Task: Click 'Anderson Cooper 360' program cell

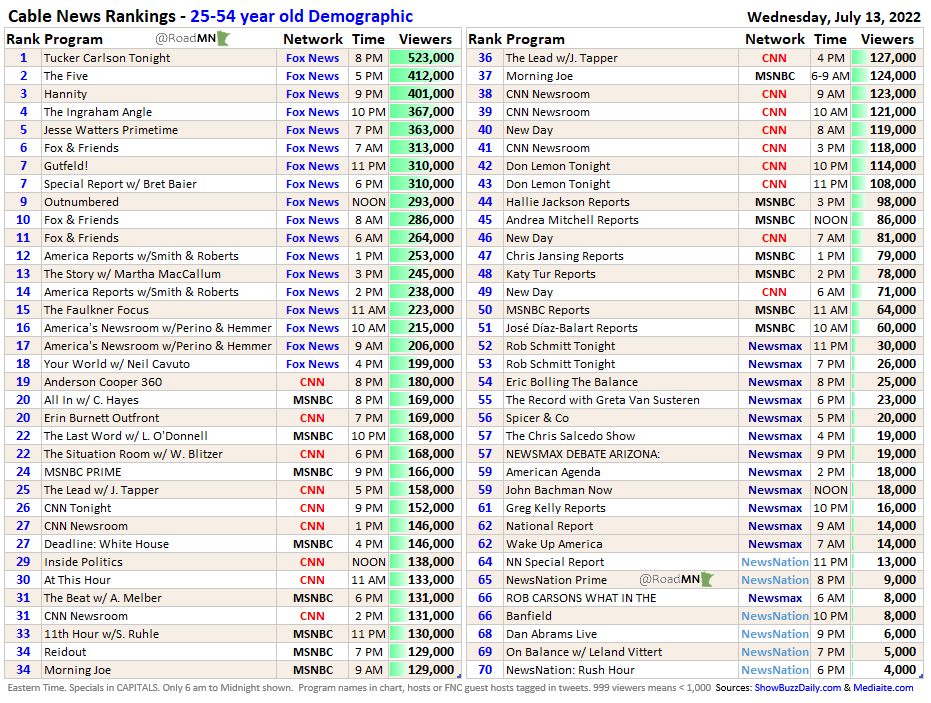Action: tap(159, 382)
